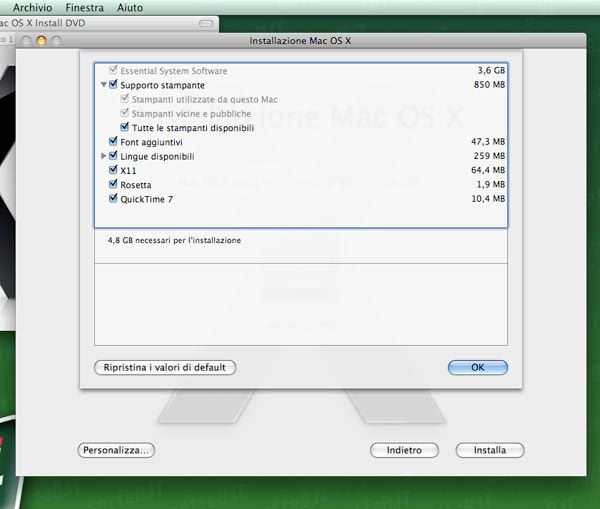
Task: Select the QuickTime 7 row label
Action: click(147, 199)
